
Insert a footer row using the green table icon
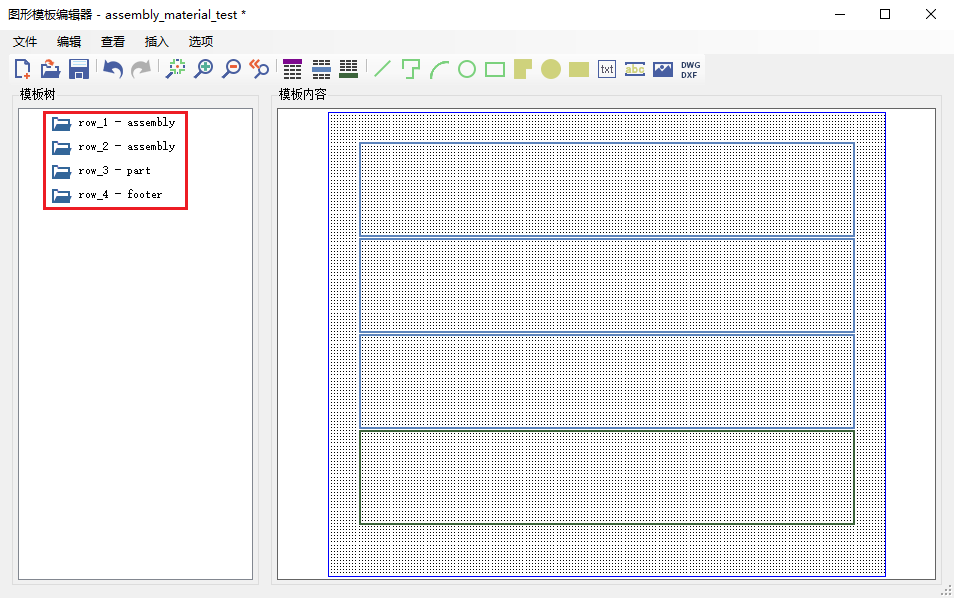pyautogui.click(x=349, y=69)
